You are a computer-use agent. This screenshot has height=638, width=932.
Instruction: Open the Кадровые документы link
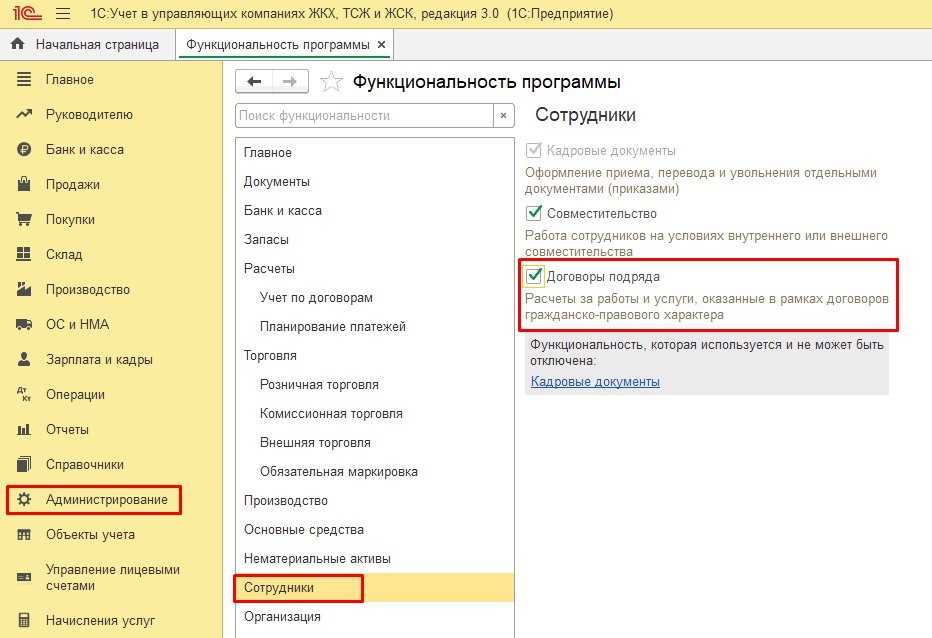coord(595,381)
